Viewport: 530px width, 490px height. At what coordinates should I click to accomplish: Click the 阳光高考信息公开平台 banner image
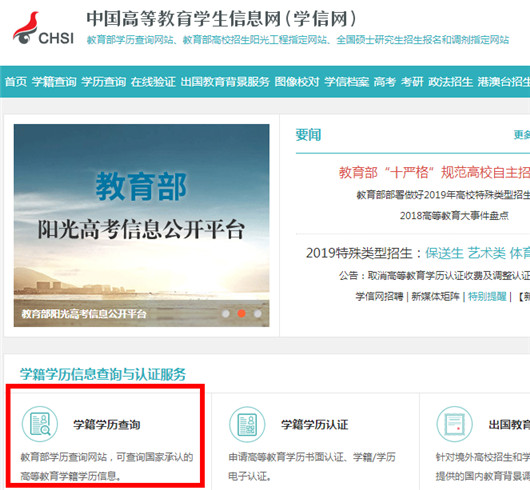[141, 225]
